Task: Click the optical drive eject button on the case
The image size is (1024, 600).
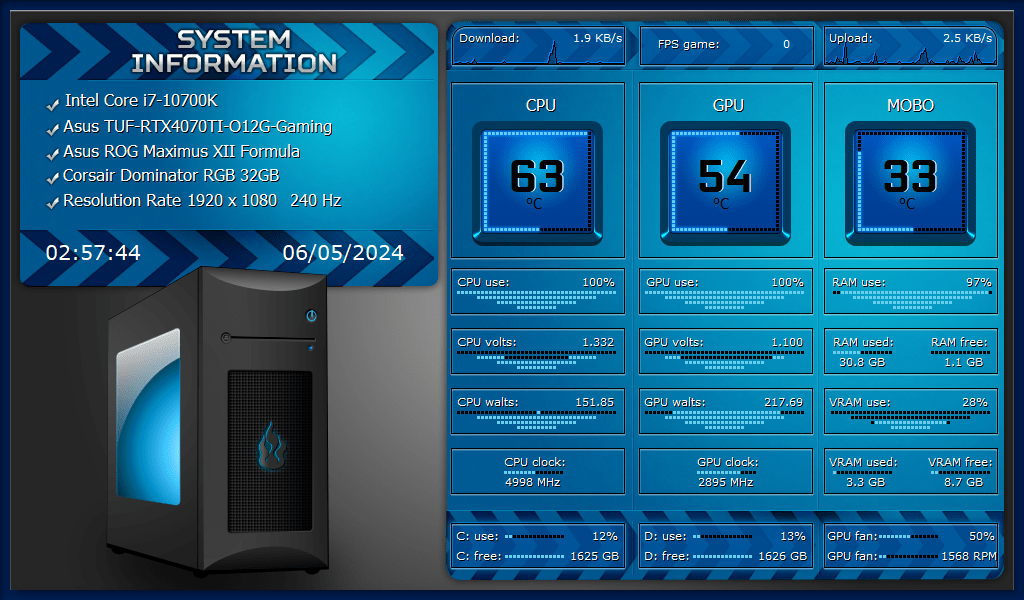Action: tap(226, 337)
